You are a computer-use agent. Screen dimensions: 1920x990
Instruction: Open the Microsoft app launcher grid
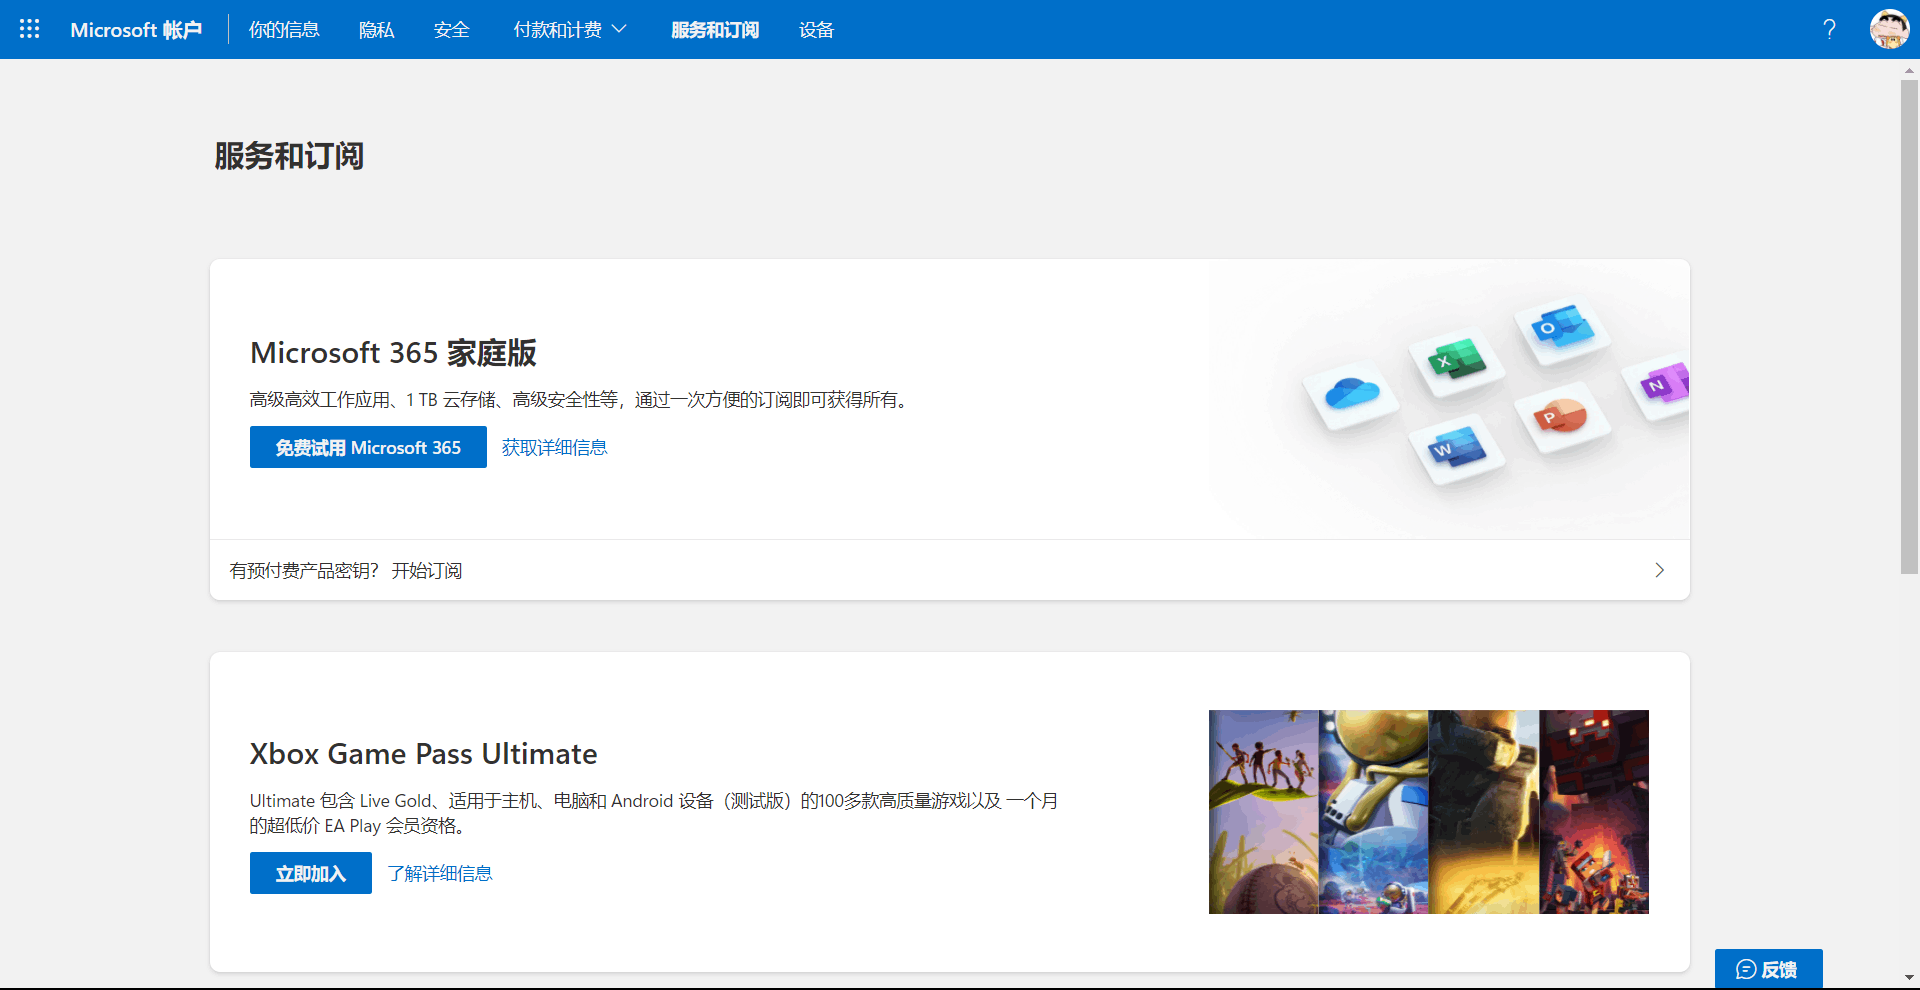(x=30, y=29)
